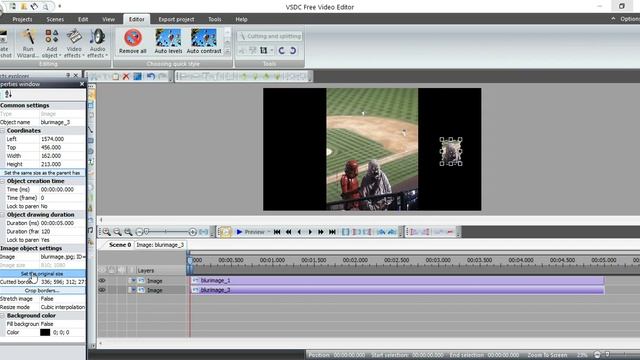Step to the next frame
The width and height of the screenshot is (640, 360).
[310, 232]
